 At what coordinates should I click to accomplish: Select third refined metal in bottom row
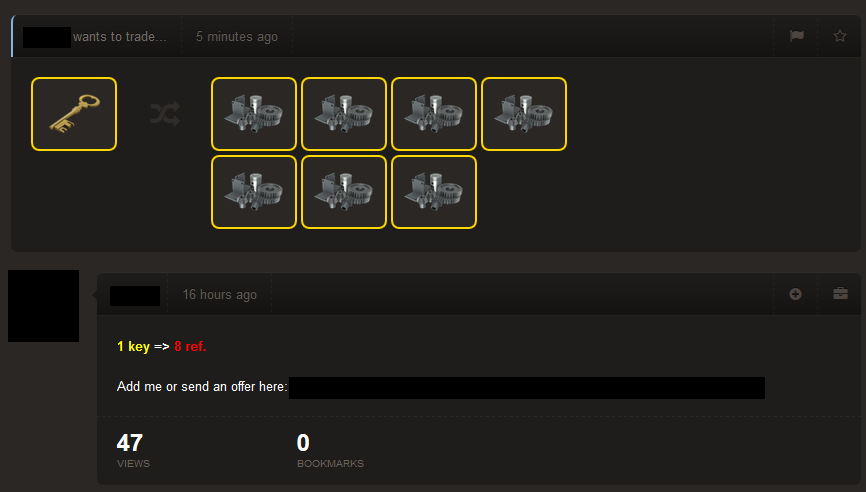434,192
